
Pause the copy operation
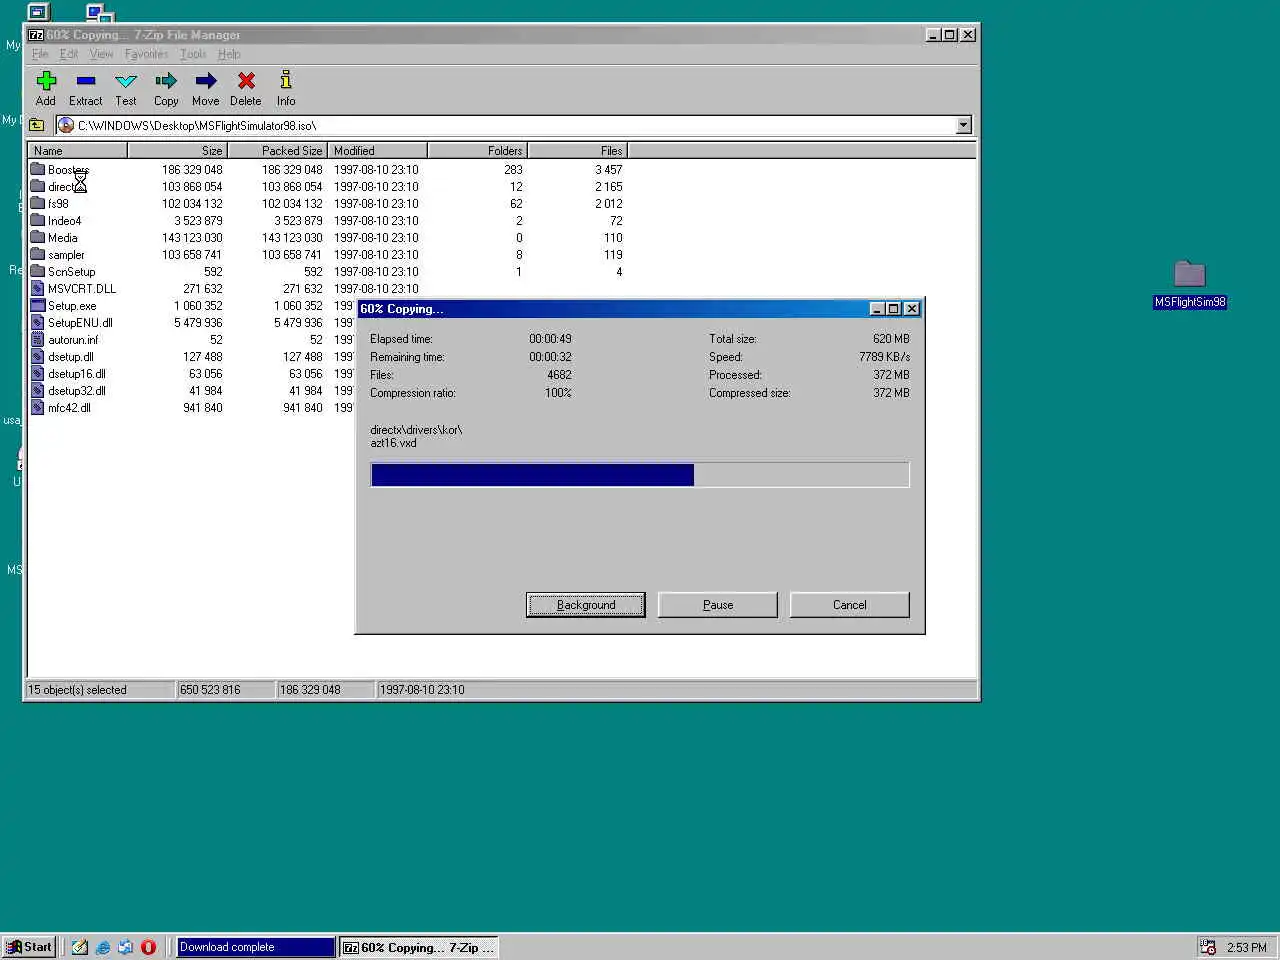coord(718,605)
